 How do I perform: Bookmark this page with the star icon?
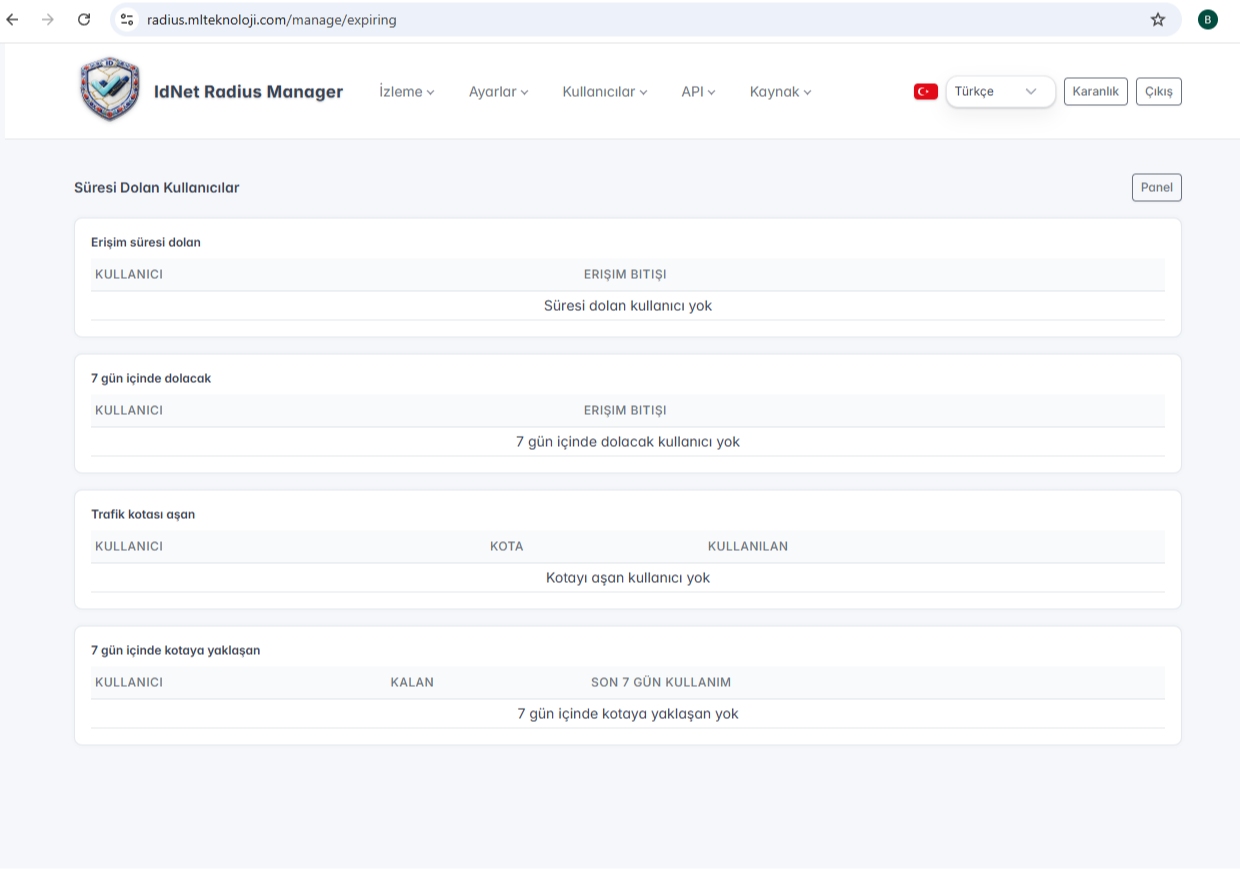pos(1157,19)
